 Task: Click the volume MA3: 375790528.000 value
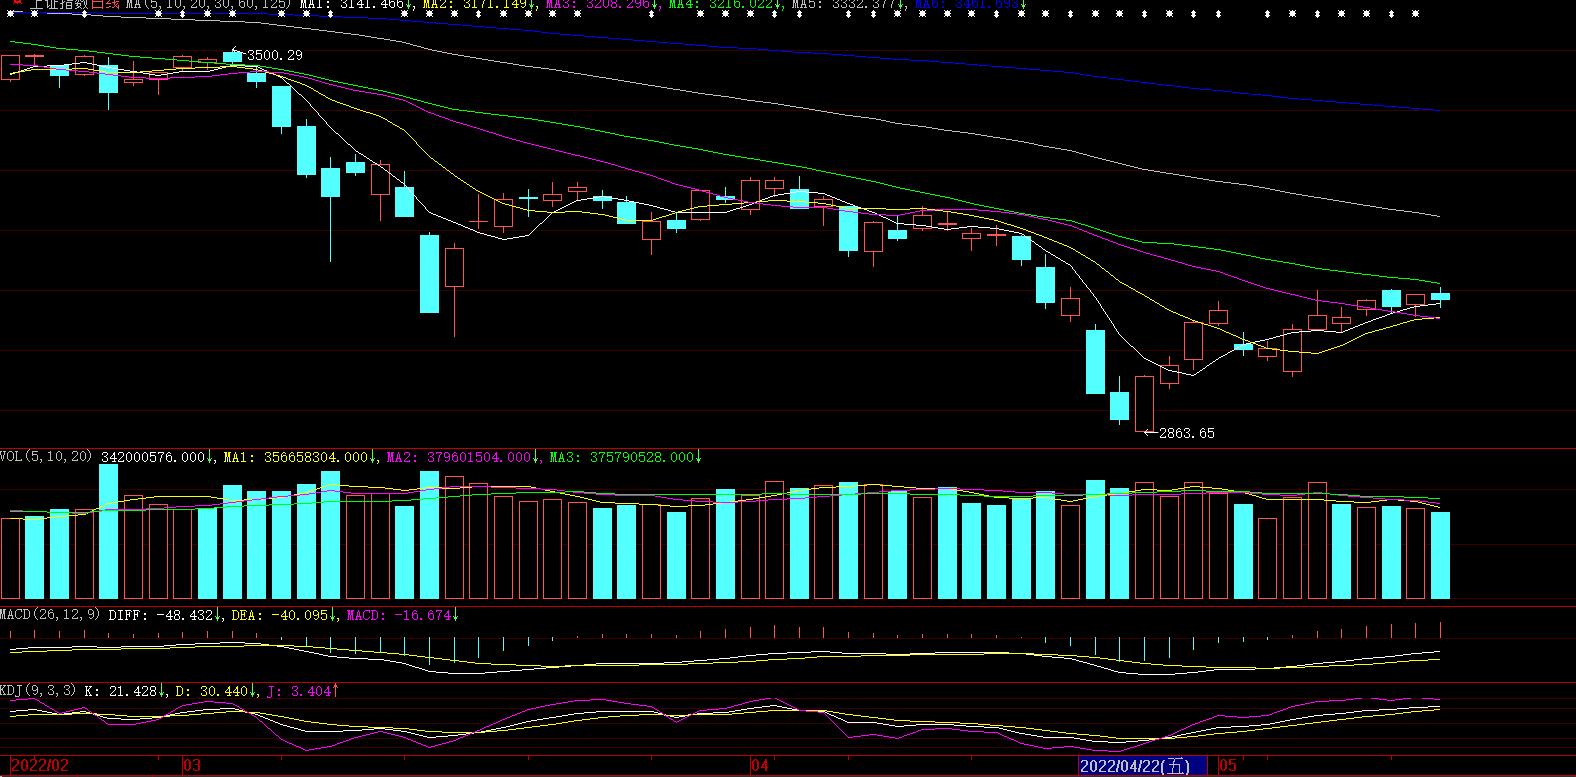[x=624, y=457]
